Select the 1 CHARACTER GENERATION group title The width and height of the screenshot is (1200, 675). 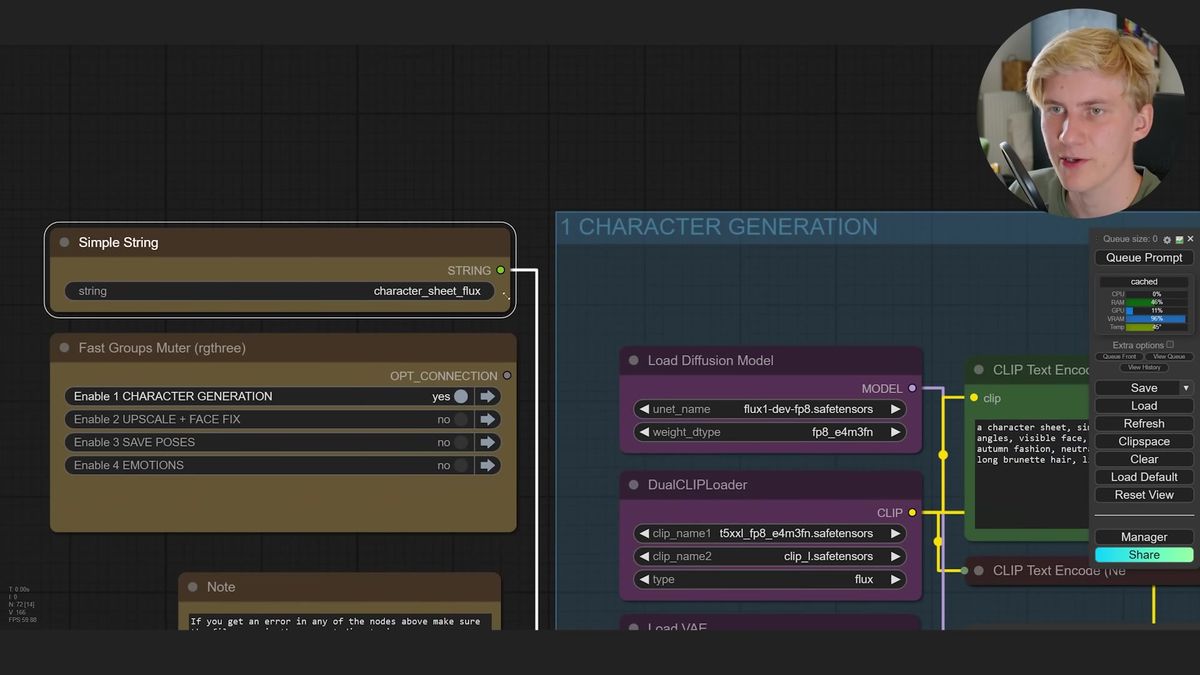719,227
